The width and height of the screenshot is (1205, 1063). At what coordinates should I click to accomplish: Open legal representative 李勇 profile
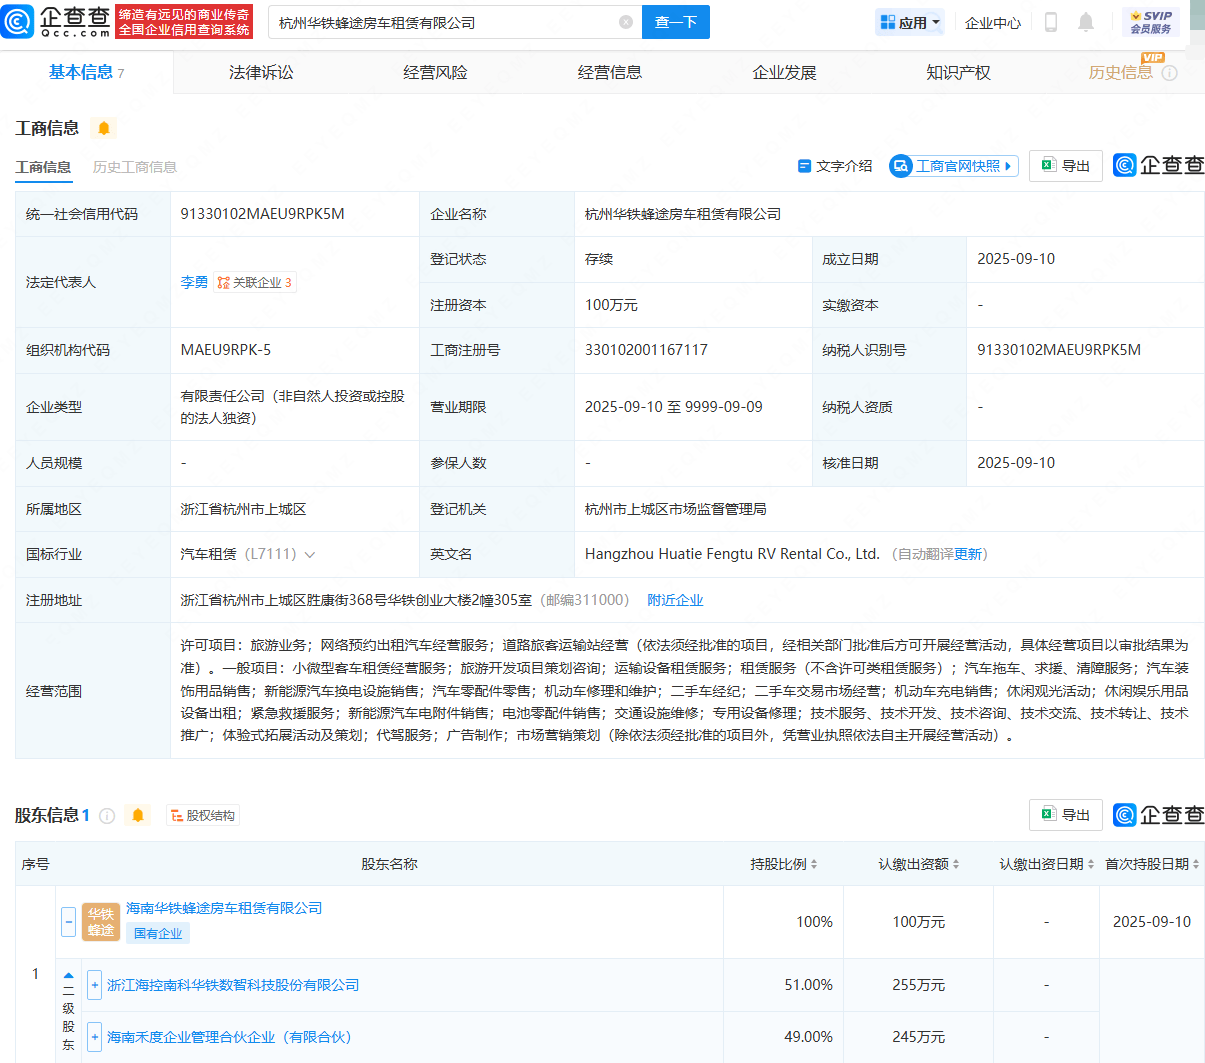pyautogui.click(x=194, y=283)
